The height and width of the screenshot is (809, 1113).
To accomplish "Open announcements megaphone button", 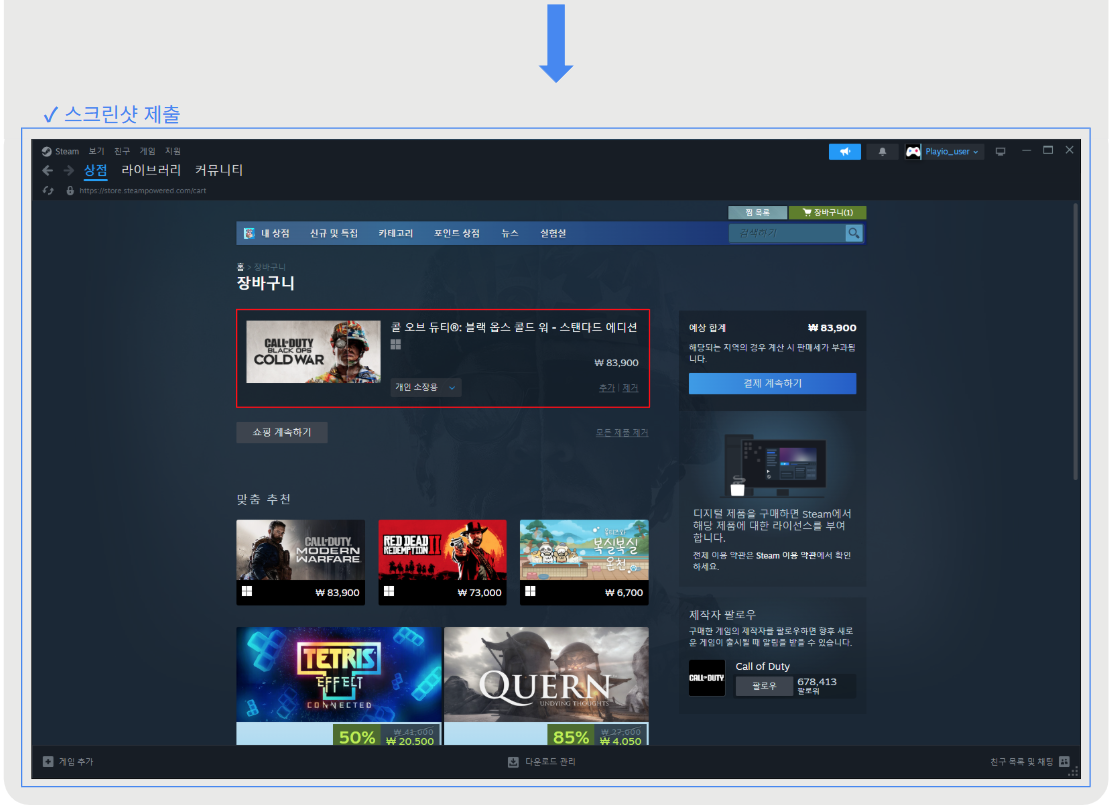I will (845, 152).
